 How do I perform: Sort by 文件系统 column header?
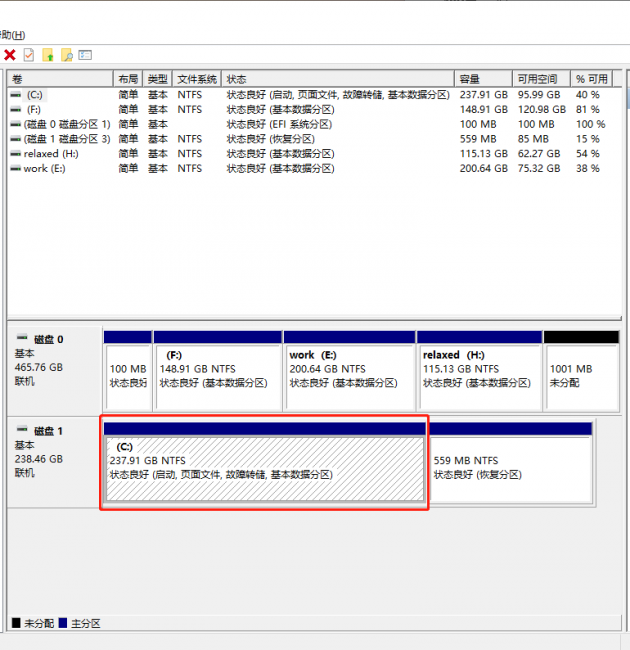click(197, 79)
